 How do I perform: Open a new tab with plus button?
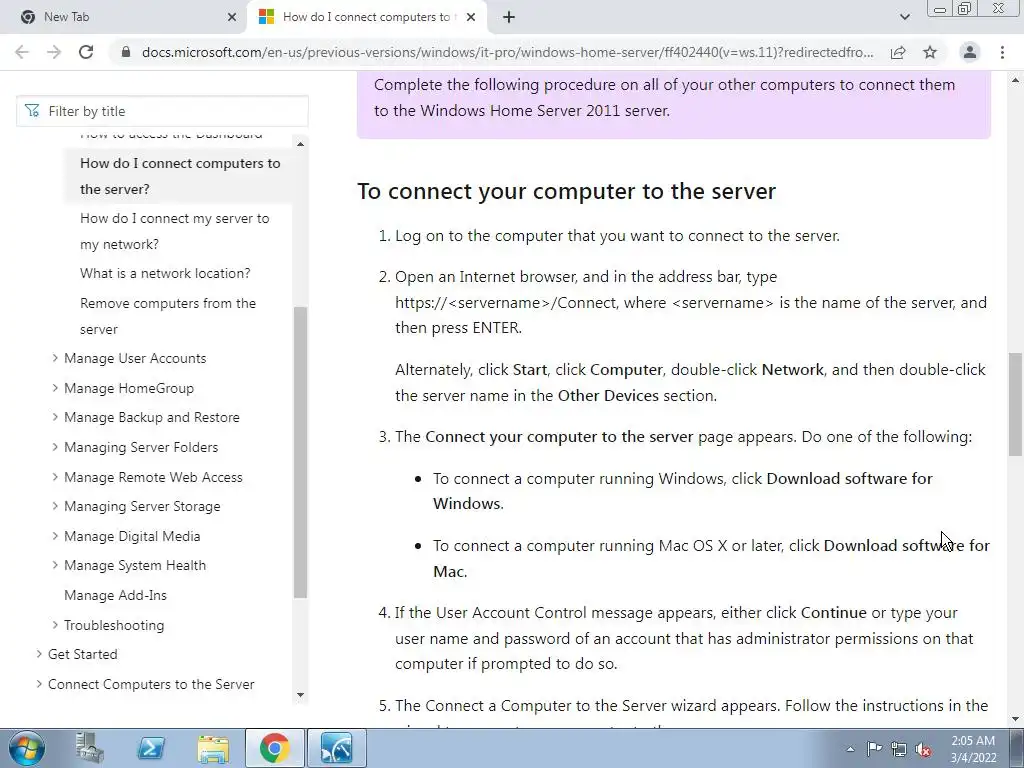click(509, 17)
